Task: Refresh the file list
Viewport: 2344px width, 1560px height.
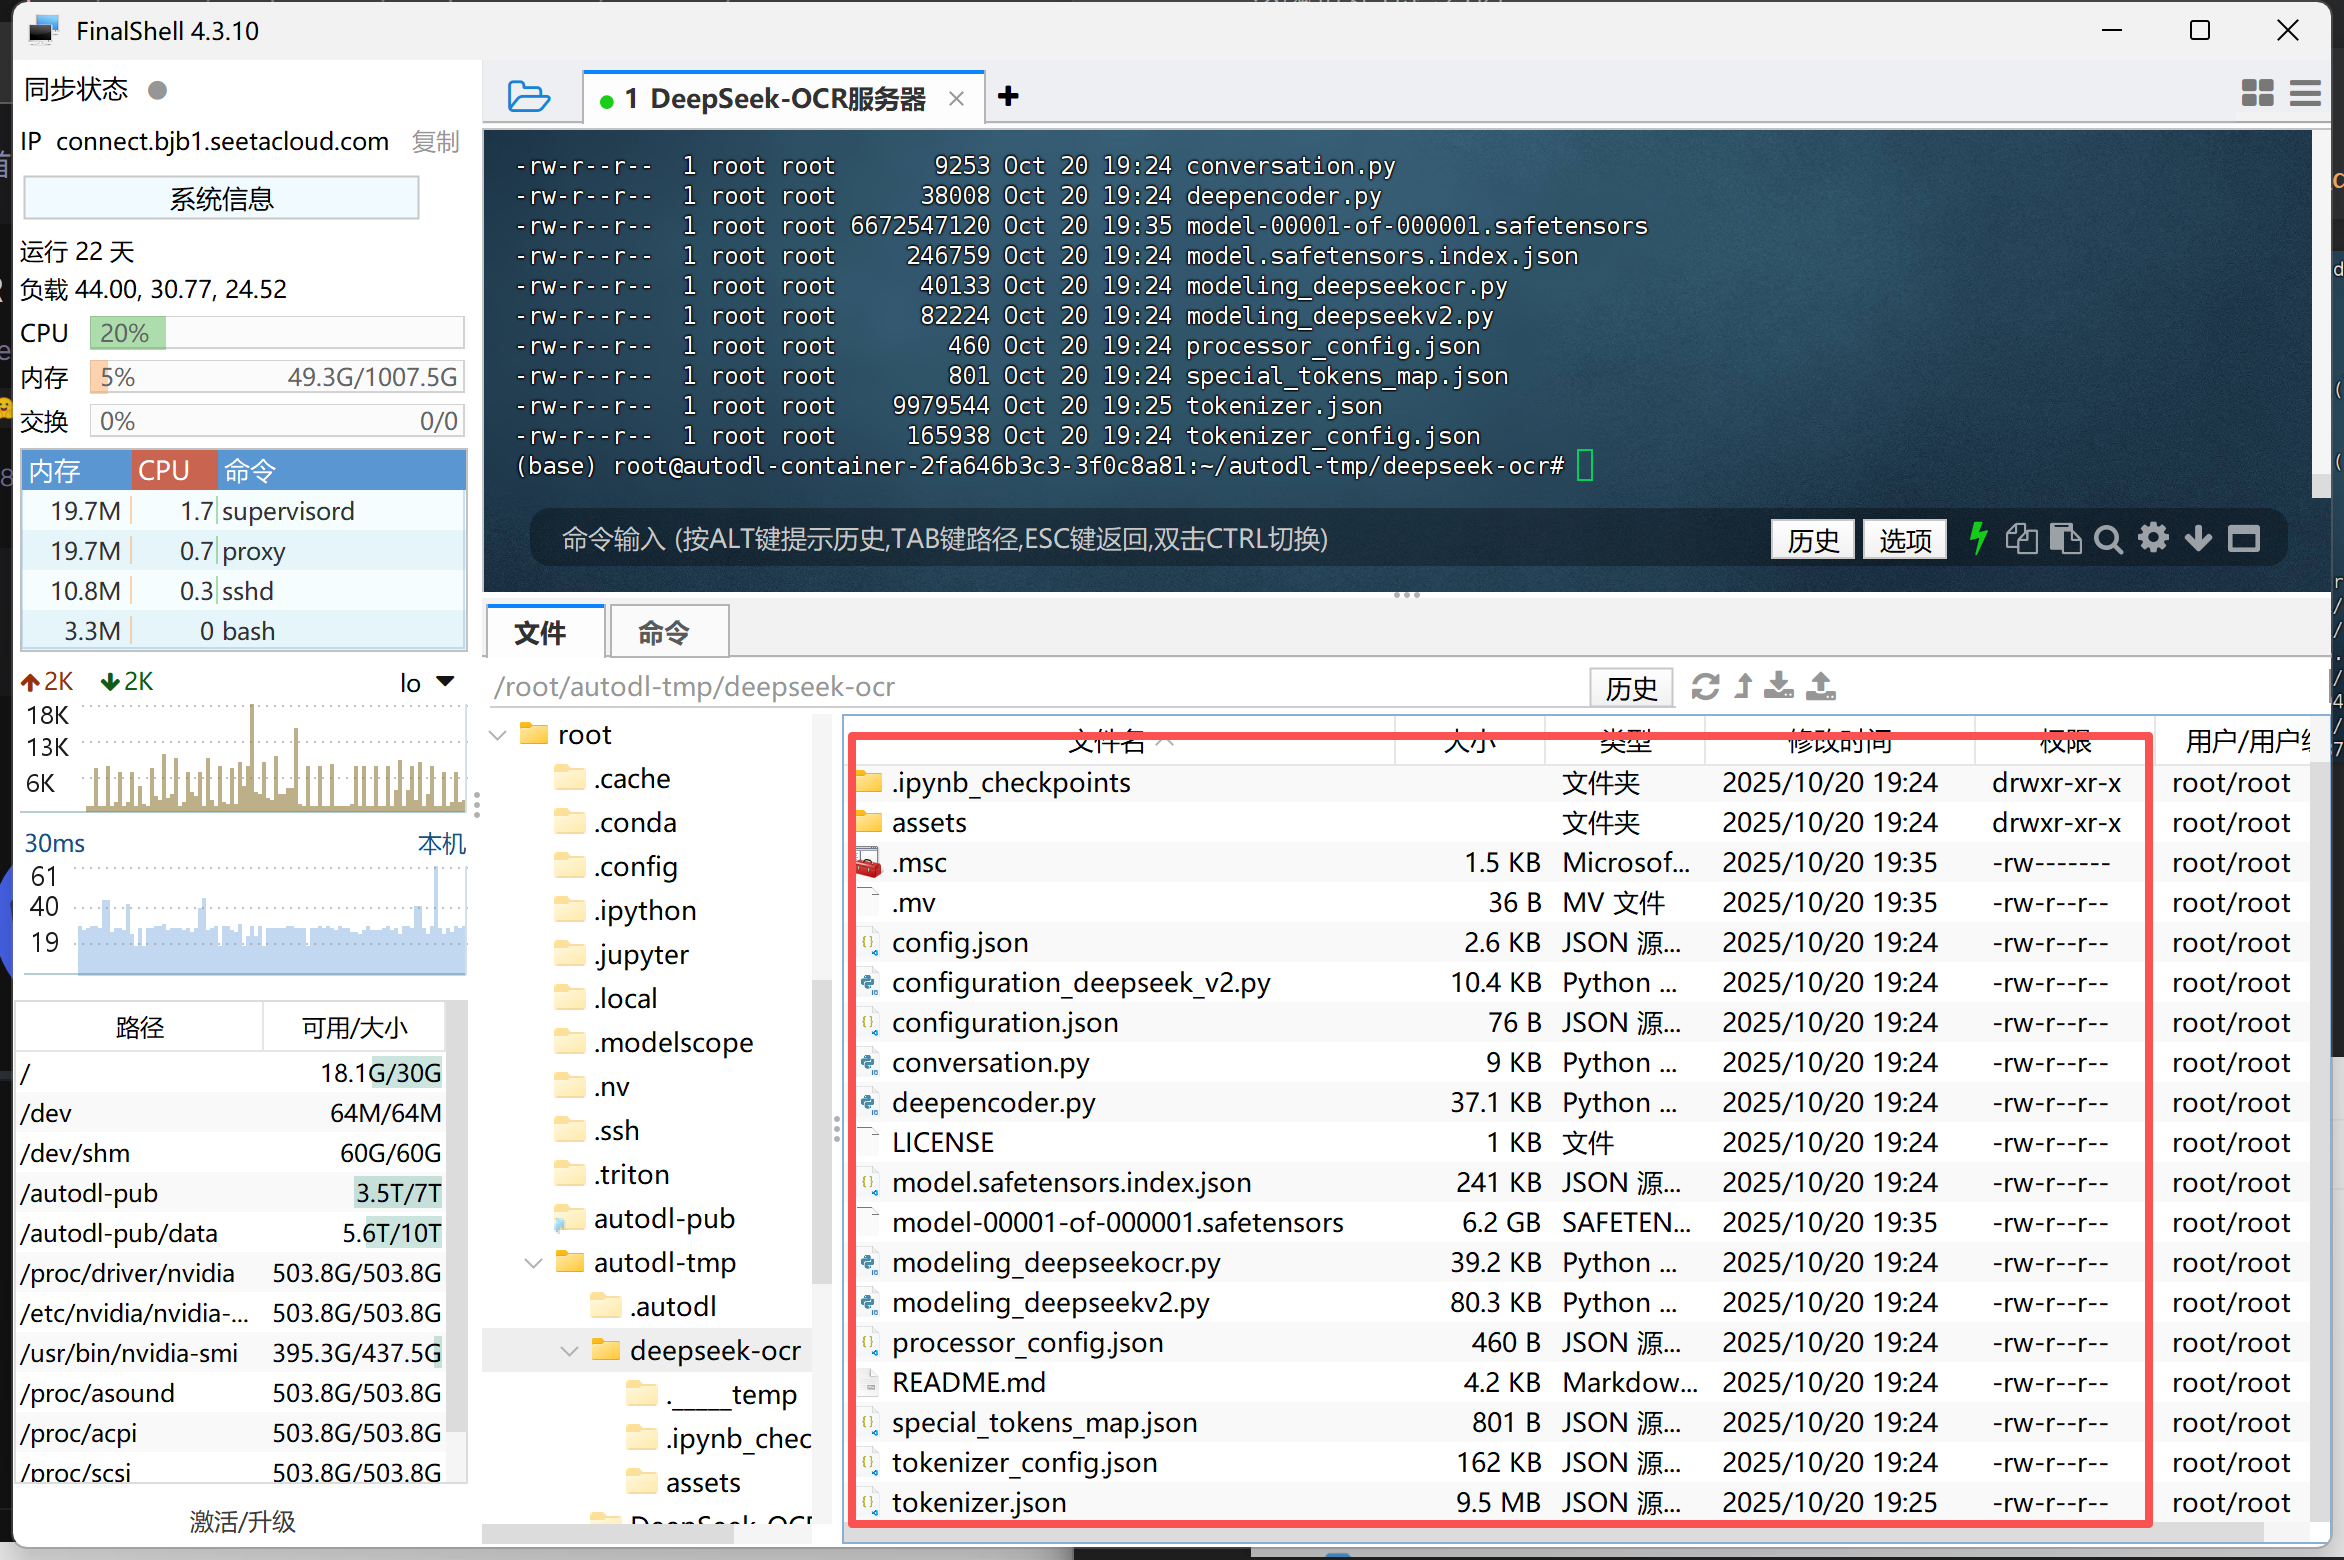Action: 1705,687
